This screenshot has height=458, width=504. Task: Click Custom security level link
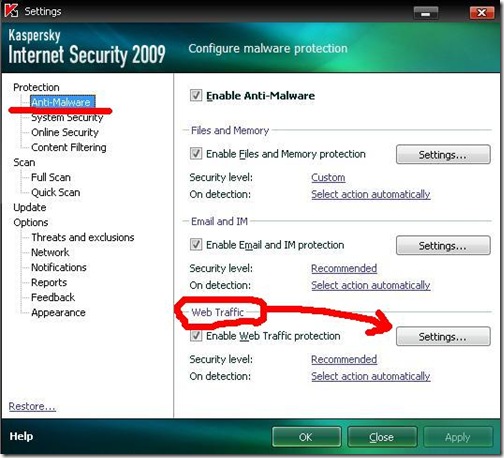tap(328, 177)
